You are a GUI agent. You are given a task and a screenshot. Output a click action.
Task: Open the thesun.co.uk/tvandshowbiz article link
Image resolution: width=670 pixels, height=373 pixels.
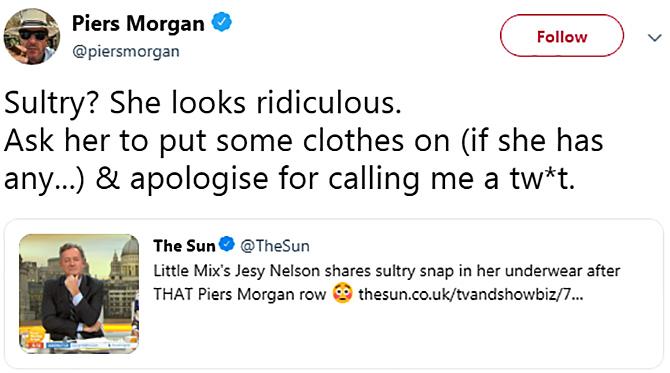pos(470,294)
